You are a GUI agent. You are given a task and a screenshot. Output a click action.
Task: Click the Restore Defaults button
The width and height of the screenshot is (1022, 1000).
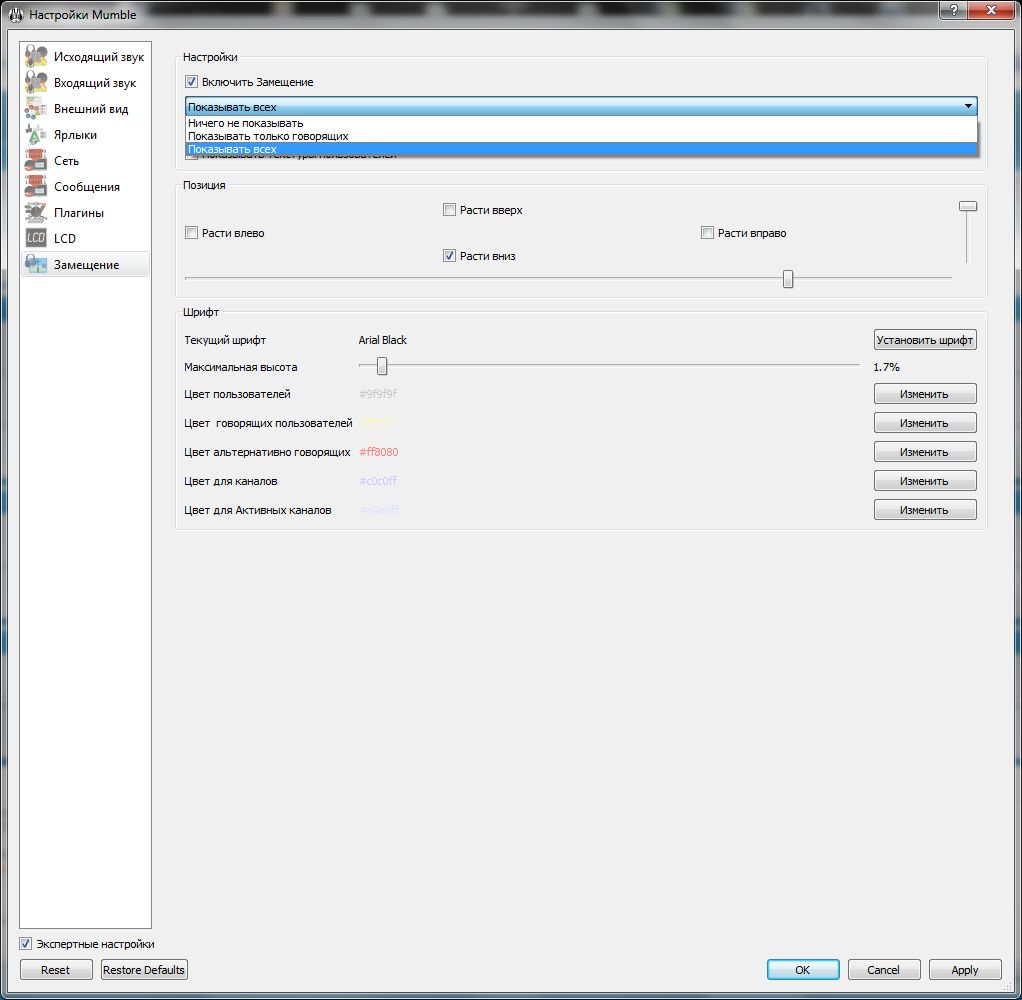click(x=144, y=970)
